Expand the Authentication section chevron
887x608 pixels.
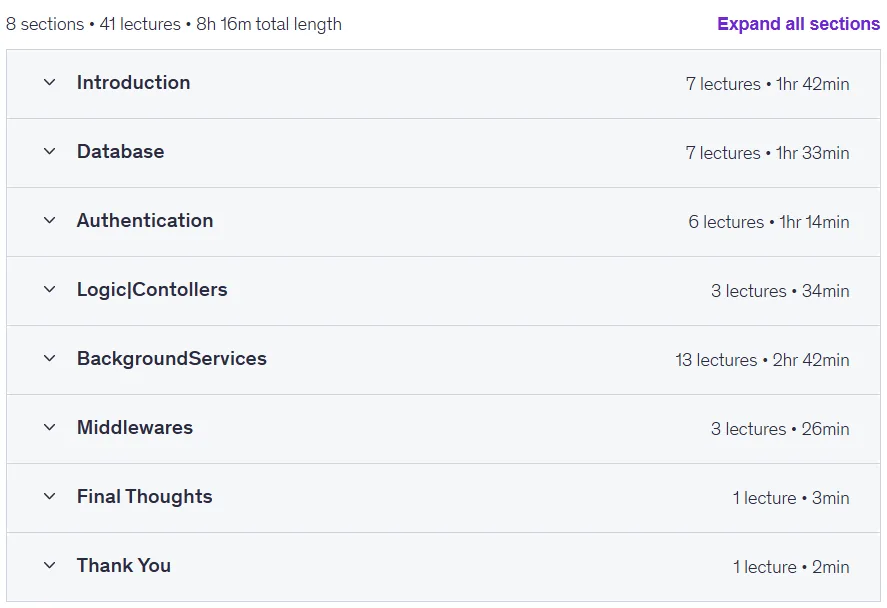50,221
